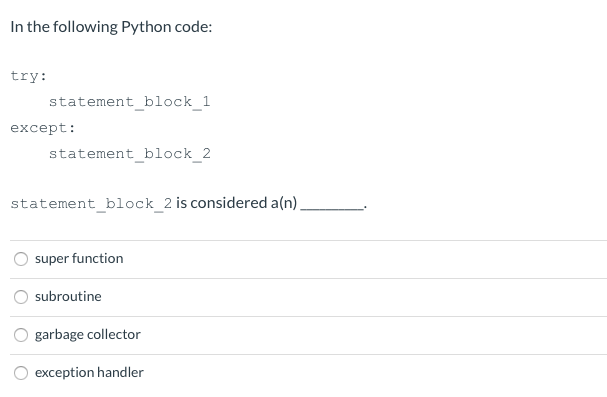
Task: Click the 'statement_block_1' code line
Action: pyautogui.click(x=129, y=102)
